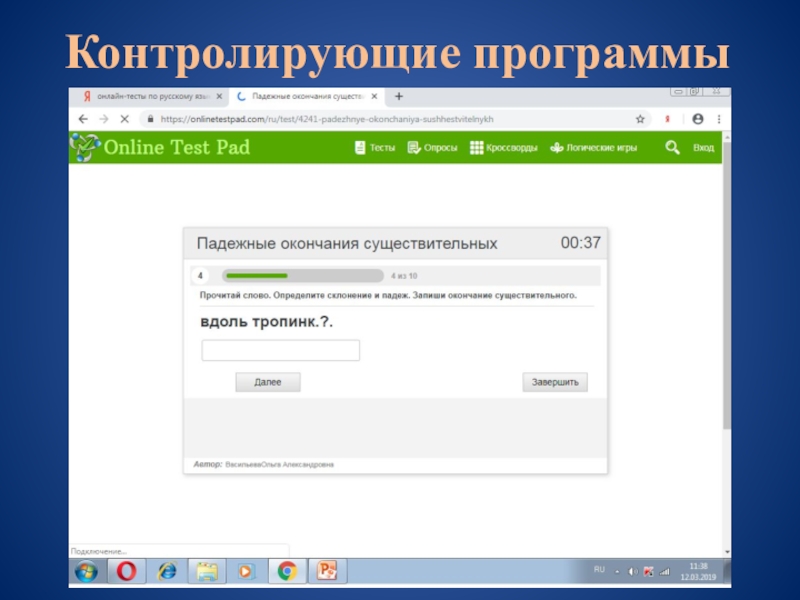The height and width of the screenshot is (600, 800).
Task: Go to the Кроссворды section
Action: pos(504,148)
